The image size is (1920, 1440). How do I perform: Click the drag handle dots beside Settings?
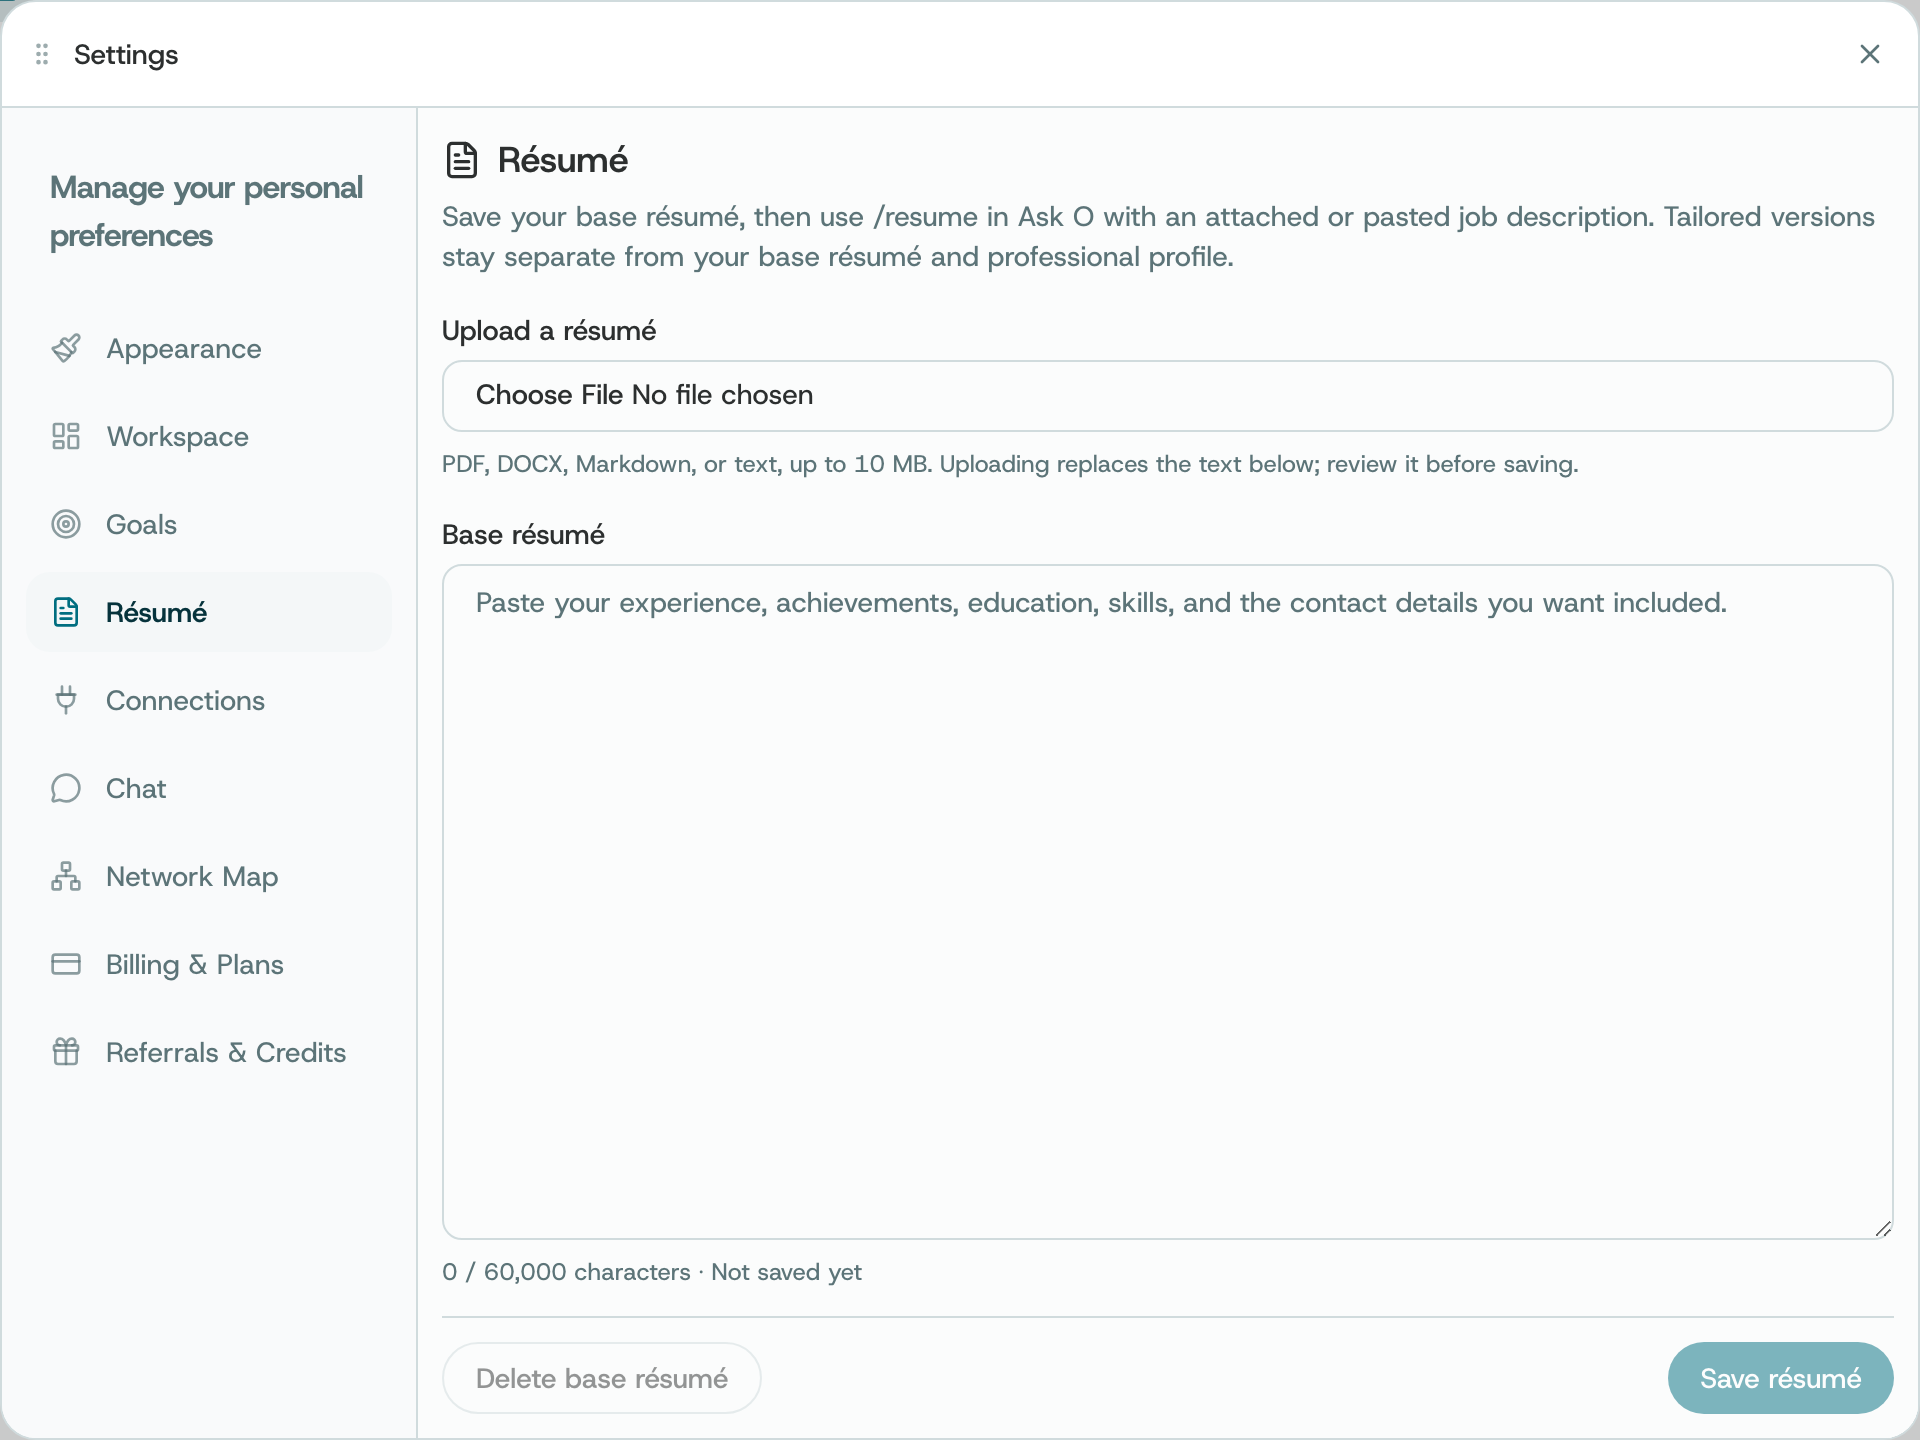point(42,54)
